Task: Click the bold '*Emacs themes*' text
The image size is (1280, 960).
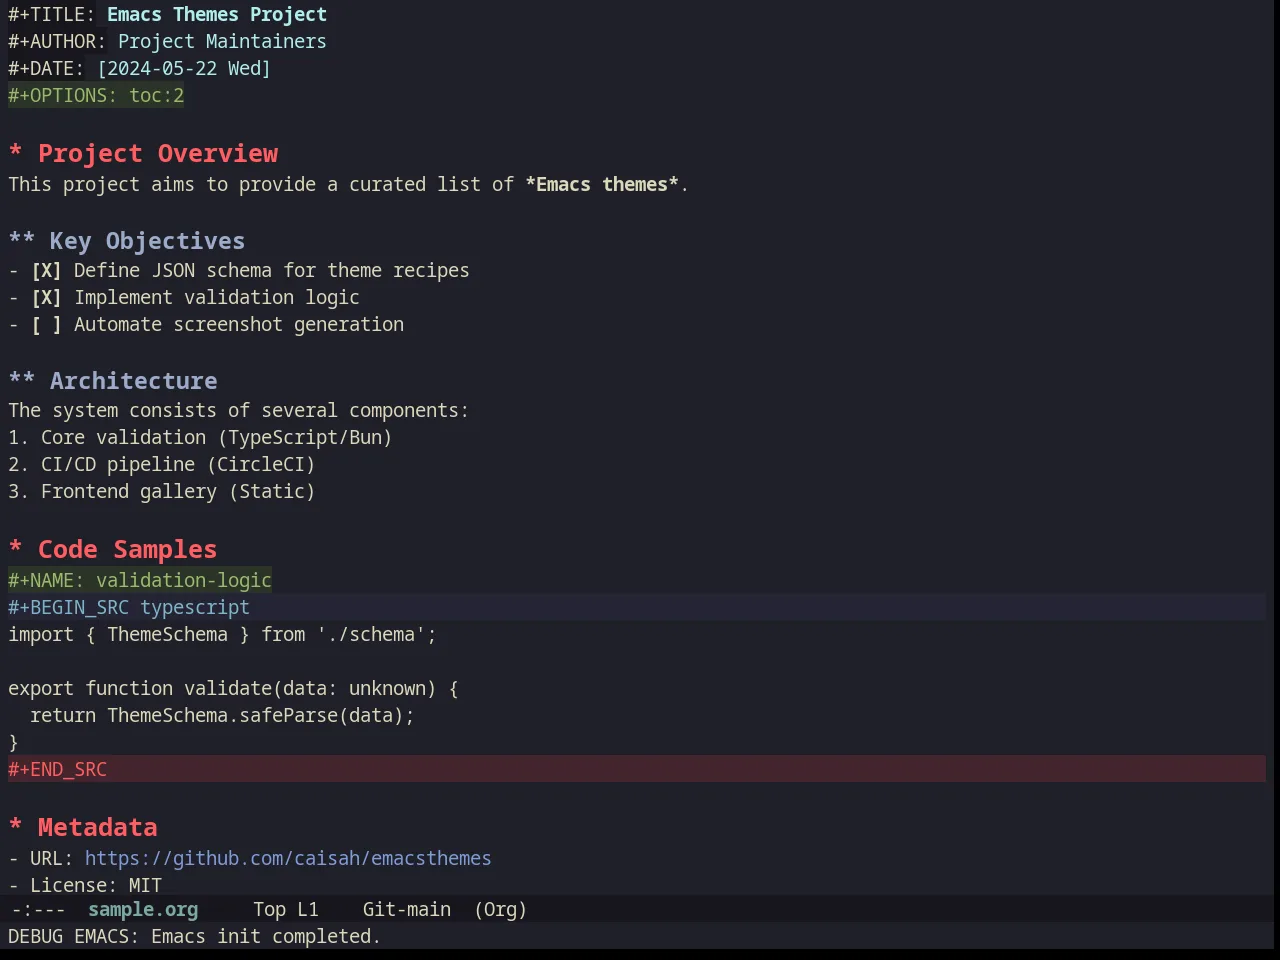Action: 602,184
